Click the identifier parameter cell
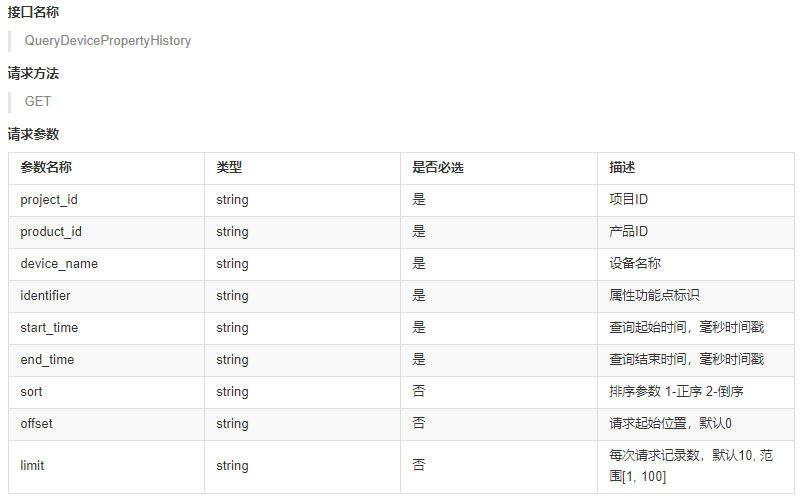This screenshot has width=805, height=501. [46, 296]
